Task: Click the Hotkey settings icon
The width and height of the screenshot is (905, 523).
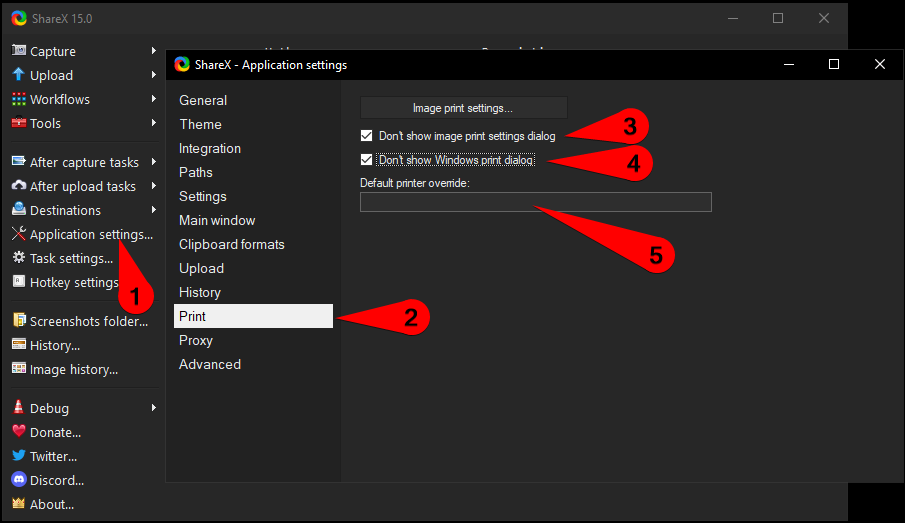Action: (19, 281)
